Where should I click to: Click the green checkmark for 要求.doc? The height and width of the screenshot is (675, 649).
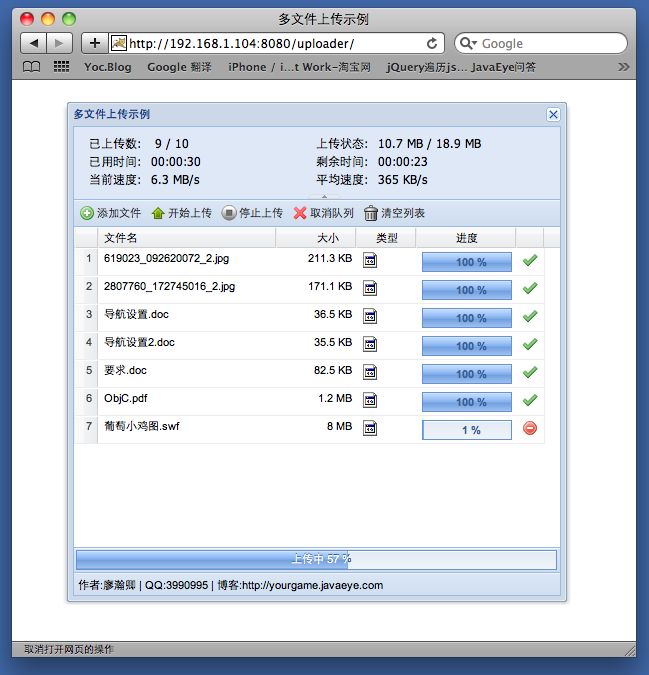pyautogui.click(x=530, y=372)
